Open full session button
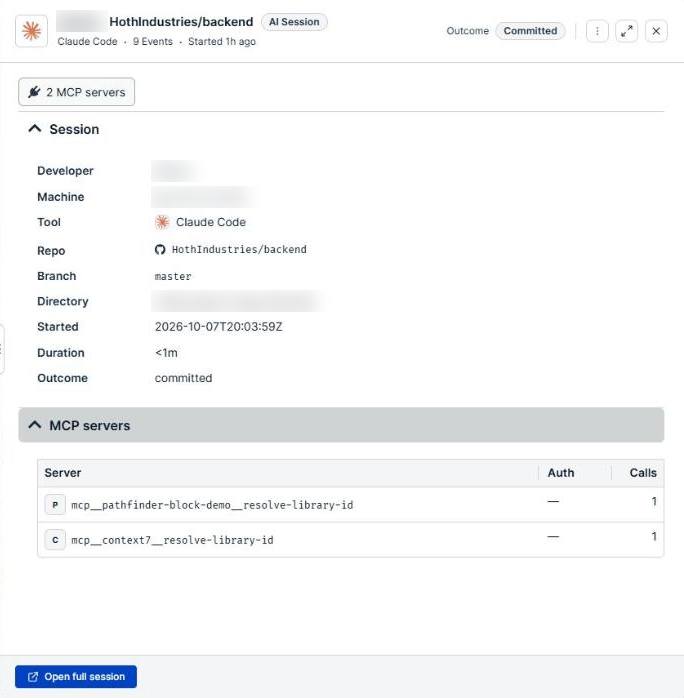 [x=76, y=677]
